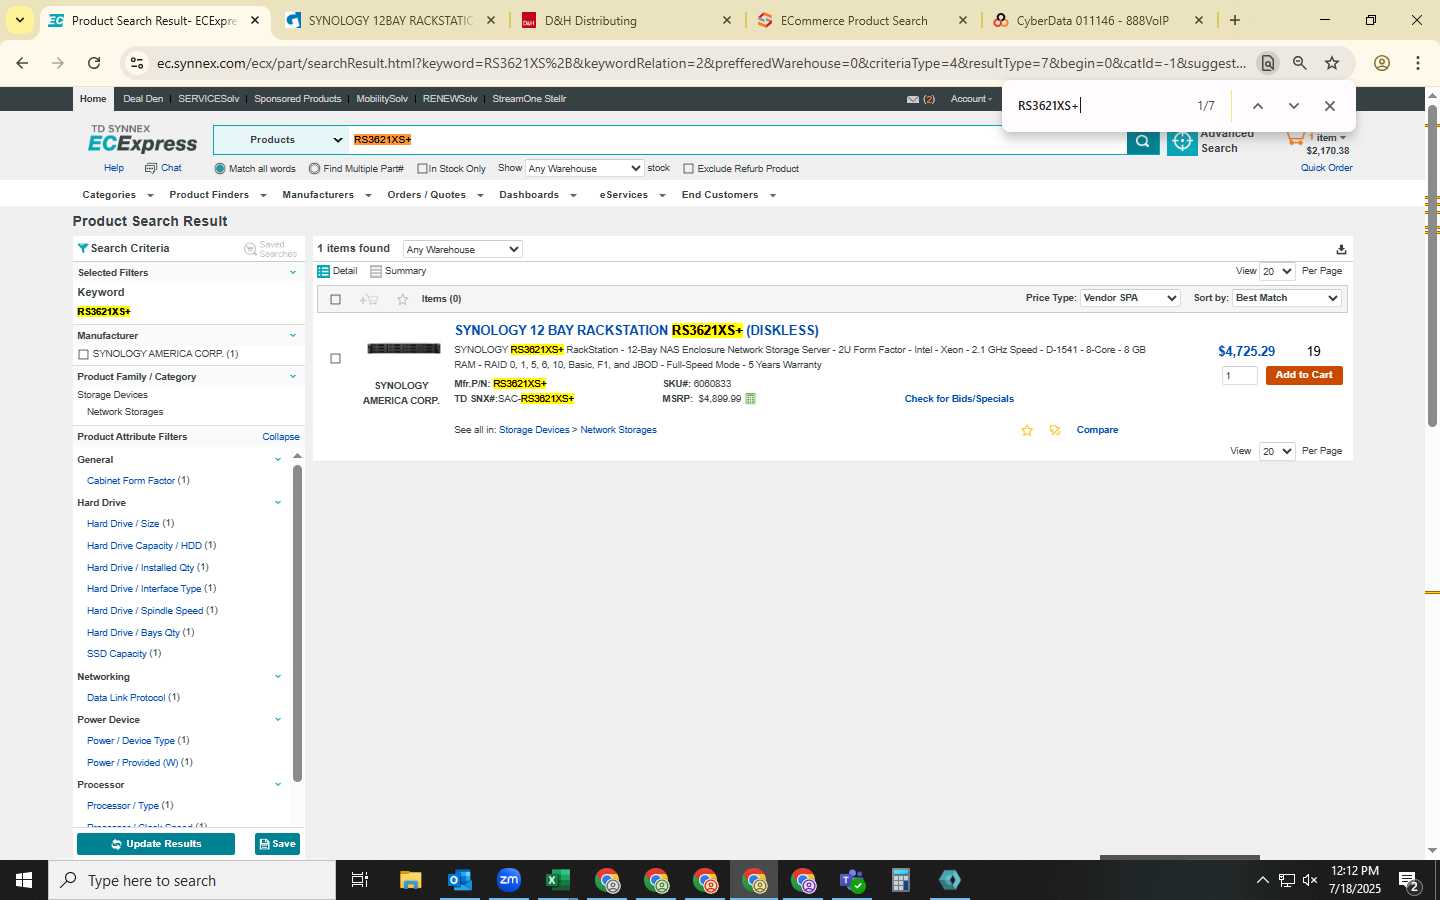Open Price Type Vendor SPA dropdown

(1130, 298)
